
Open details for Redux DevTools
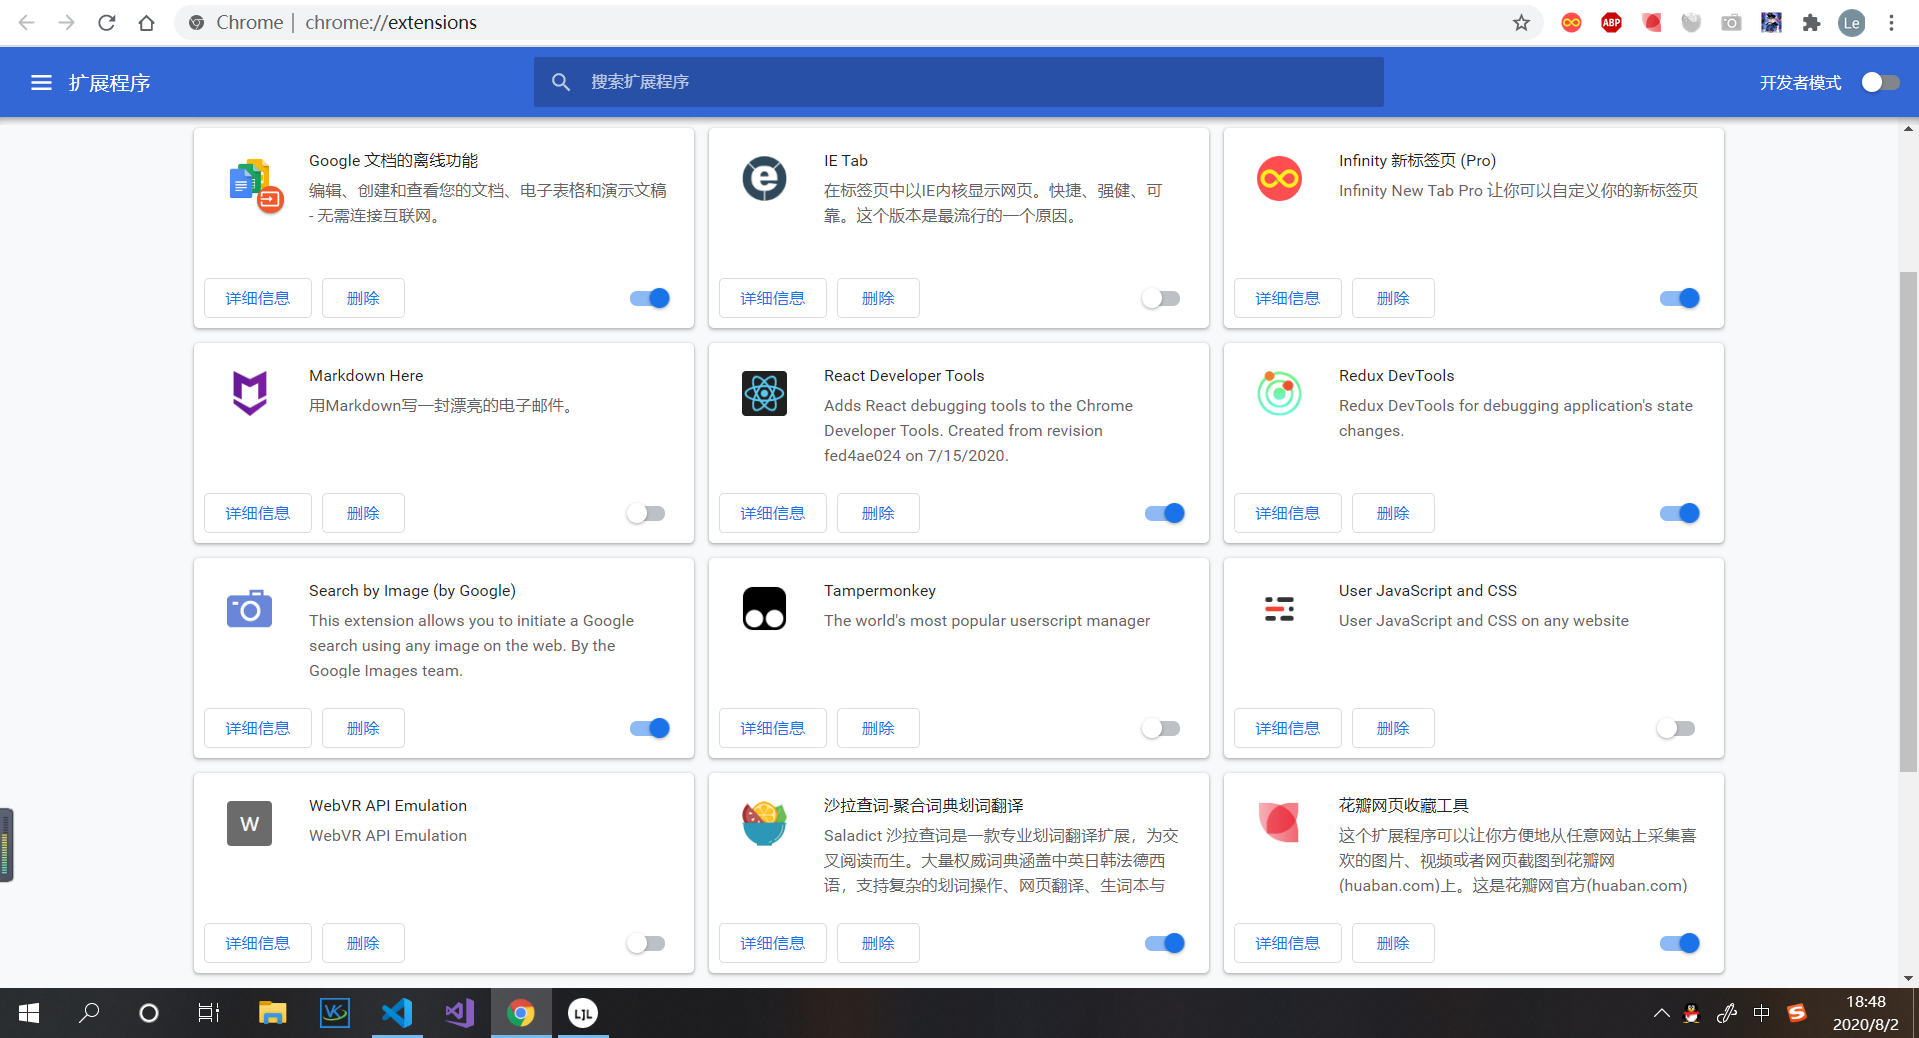click(x=1288, y=513)
